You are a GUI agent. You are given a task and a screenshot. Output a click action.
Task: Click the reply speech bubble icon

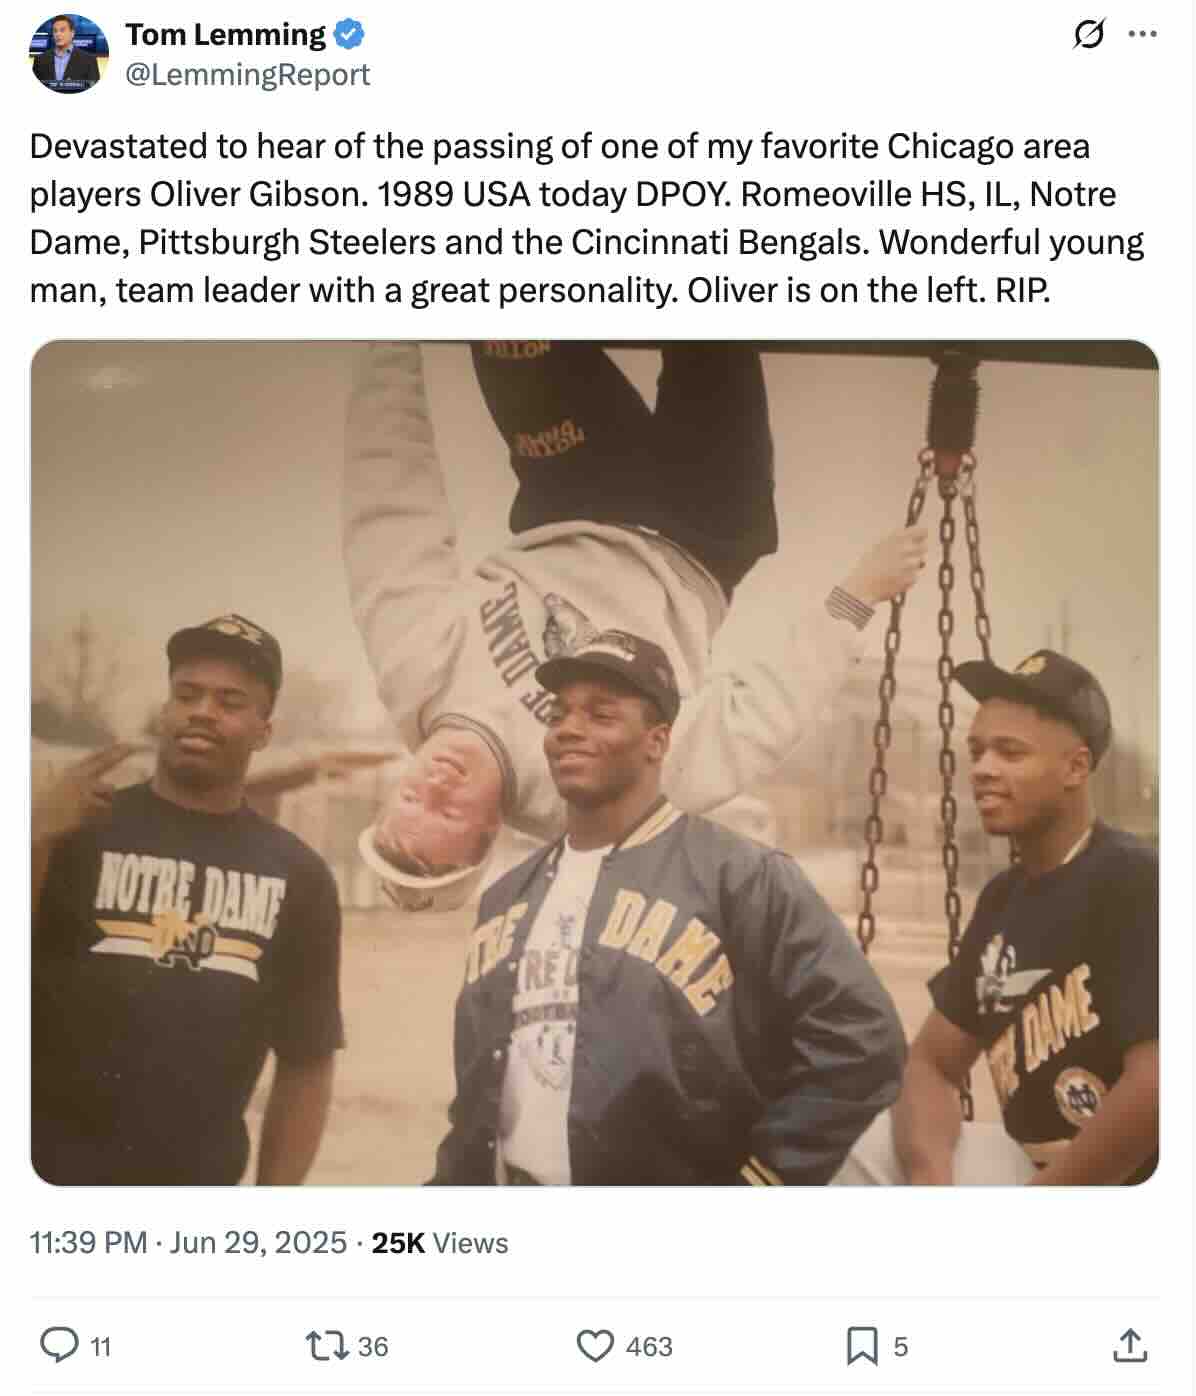[x=59, y=1345]
